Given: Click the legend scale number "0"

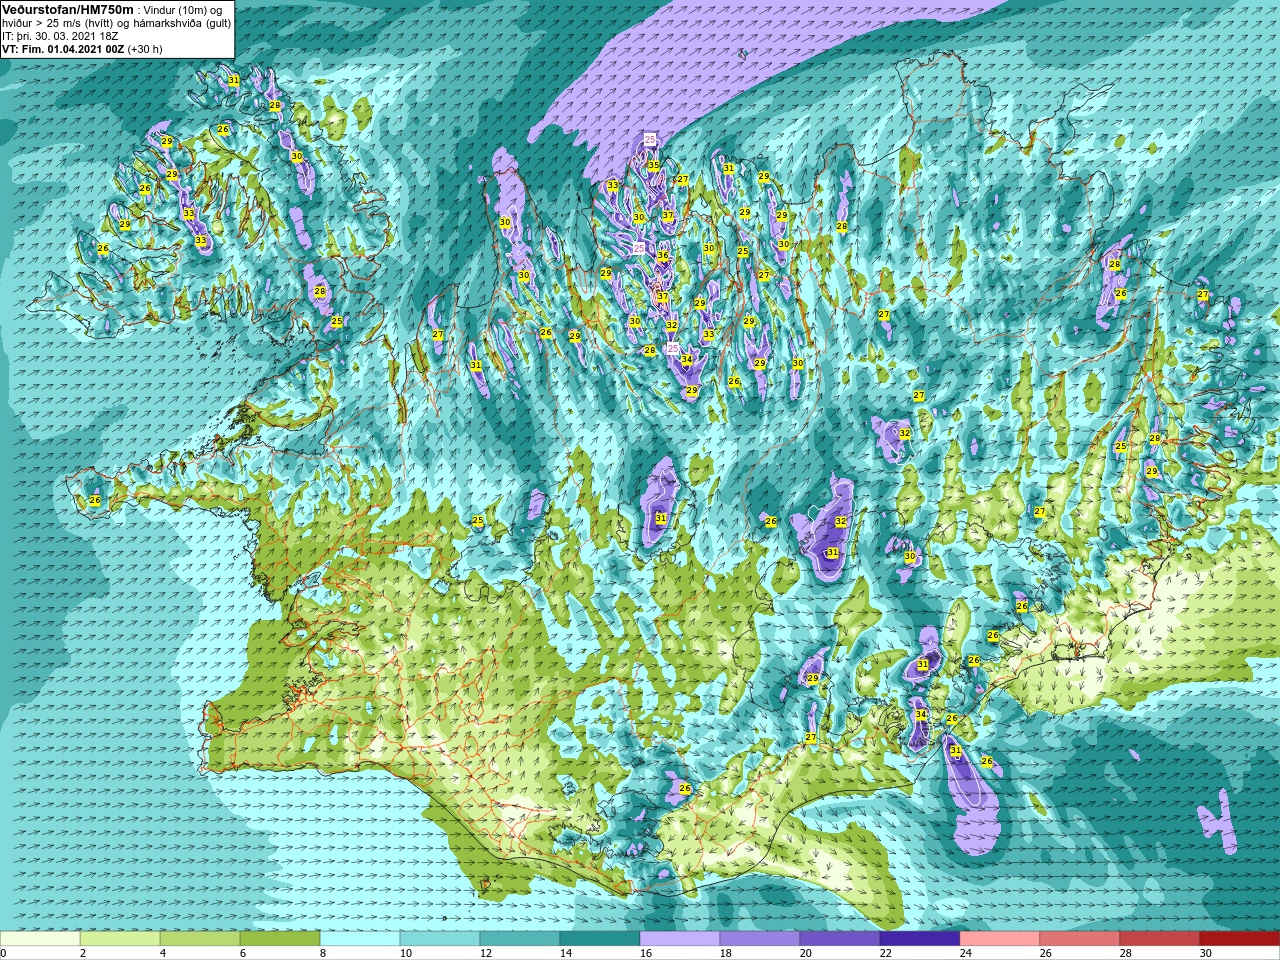Looking at the screenshot, I should click(3, 953).
